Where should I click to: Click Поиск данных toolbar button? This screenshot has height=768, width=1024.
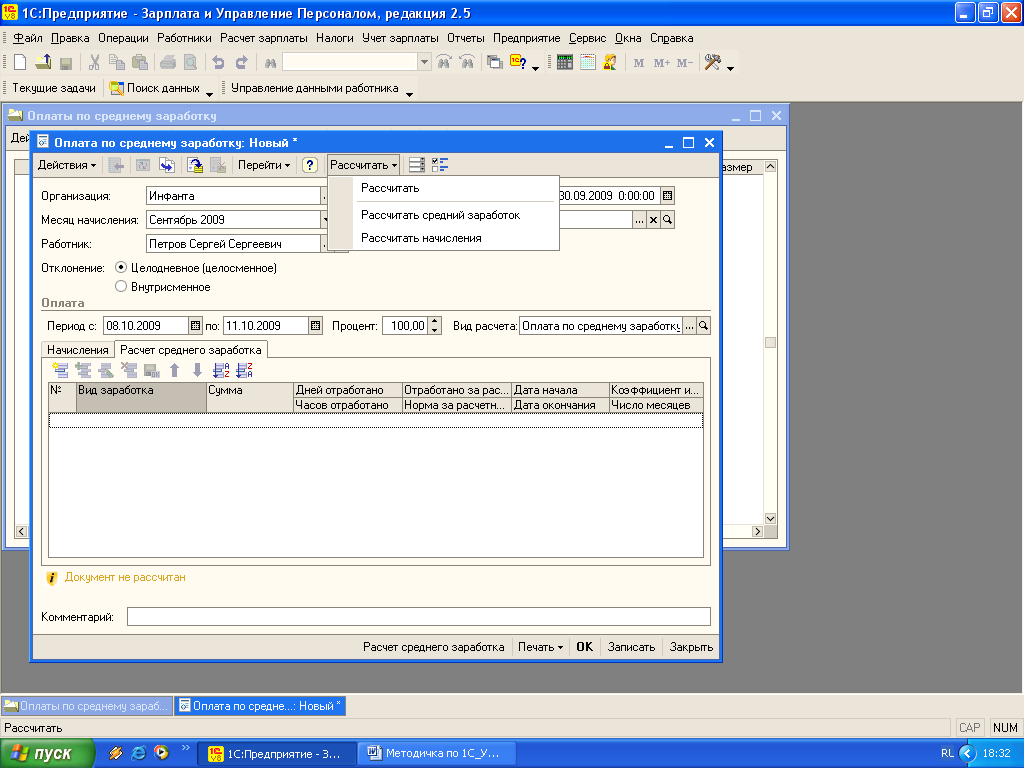click(155, 88)
